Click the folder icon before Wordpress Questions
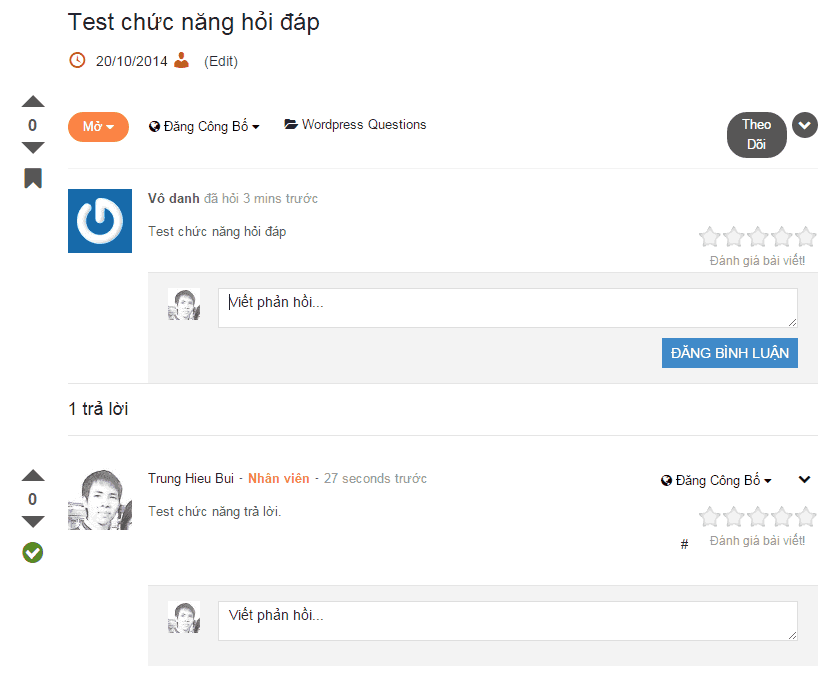This screenshot has height=682, width=839. click(x=290, y=124)
